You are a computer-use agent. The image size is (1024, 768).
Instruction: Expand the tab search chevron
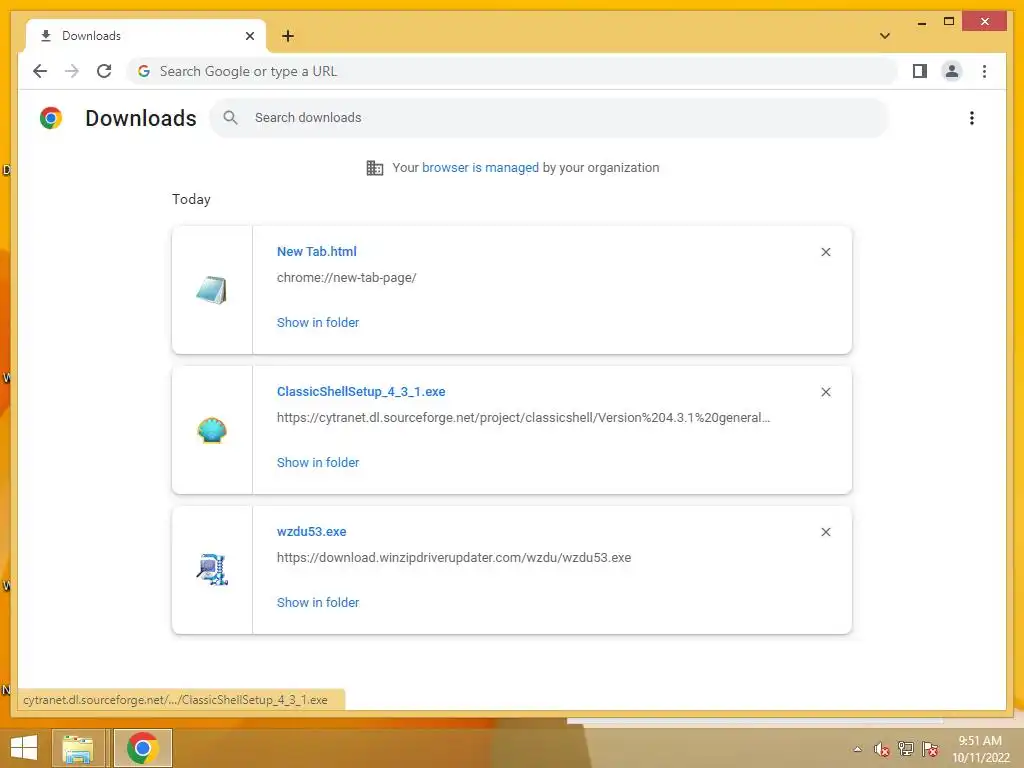pos(885,36)
